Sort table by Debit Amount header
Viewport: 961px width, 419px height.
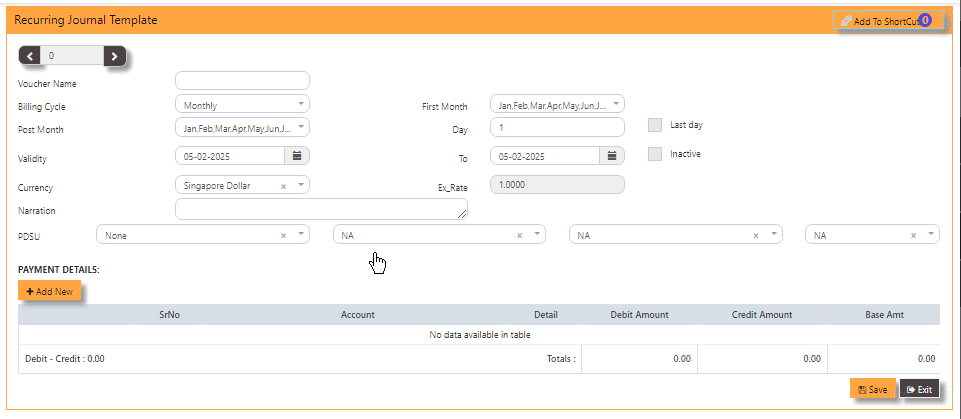click(639, 315)
